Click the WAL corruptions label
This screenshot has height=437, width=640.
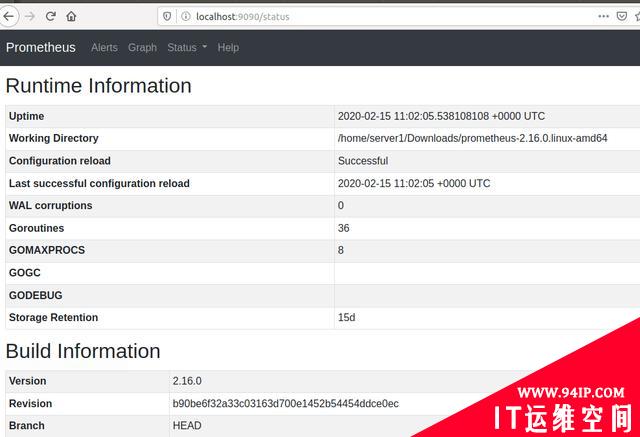tap(51, 206)
